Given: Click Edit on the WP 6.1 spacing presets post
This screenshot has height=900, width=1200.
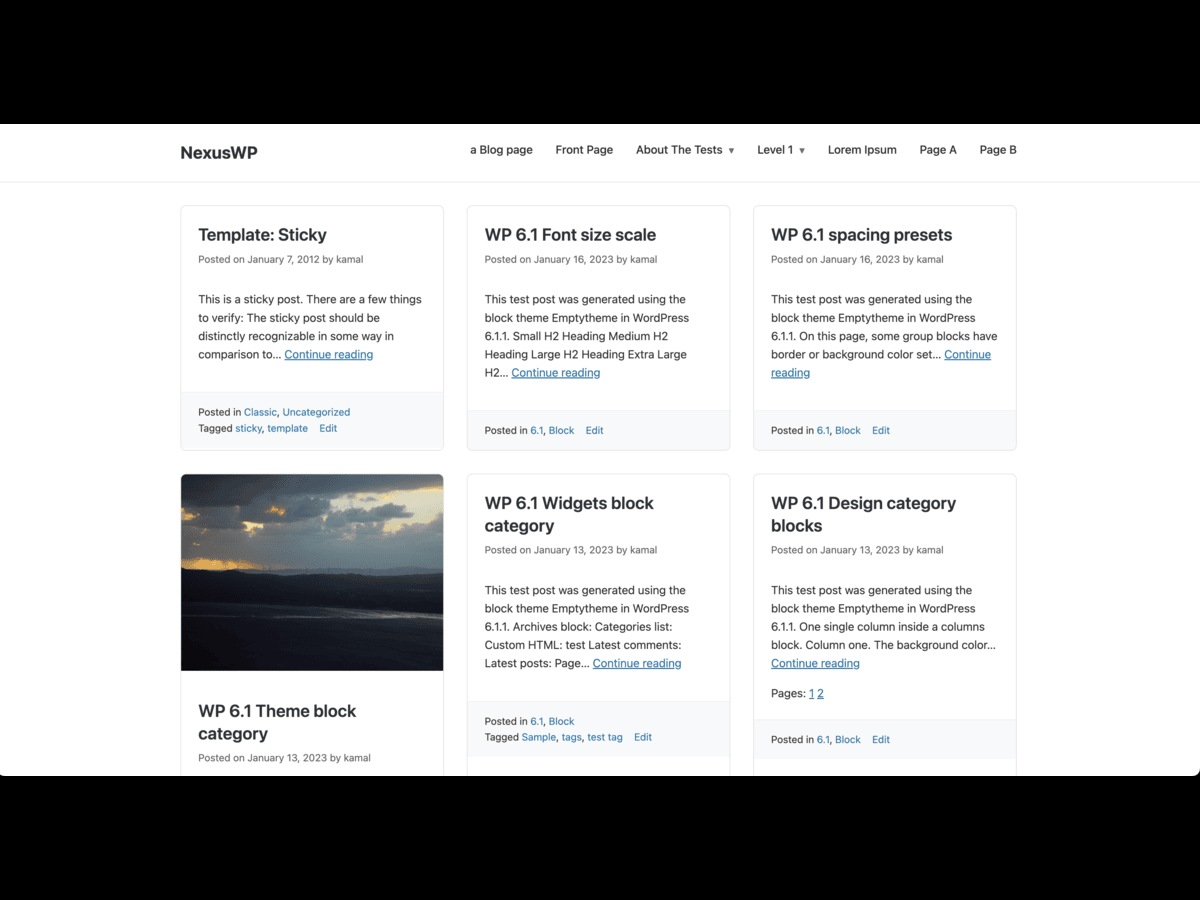Looking at the screenshot, I should click(880, 430).
